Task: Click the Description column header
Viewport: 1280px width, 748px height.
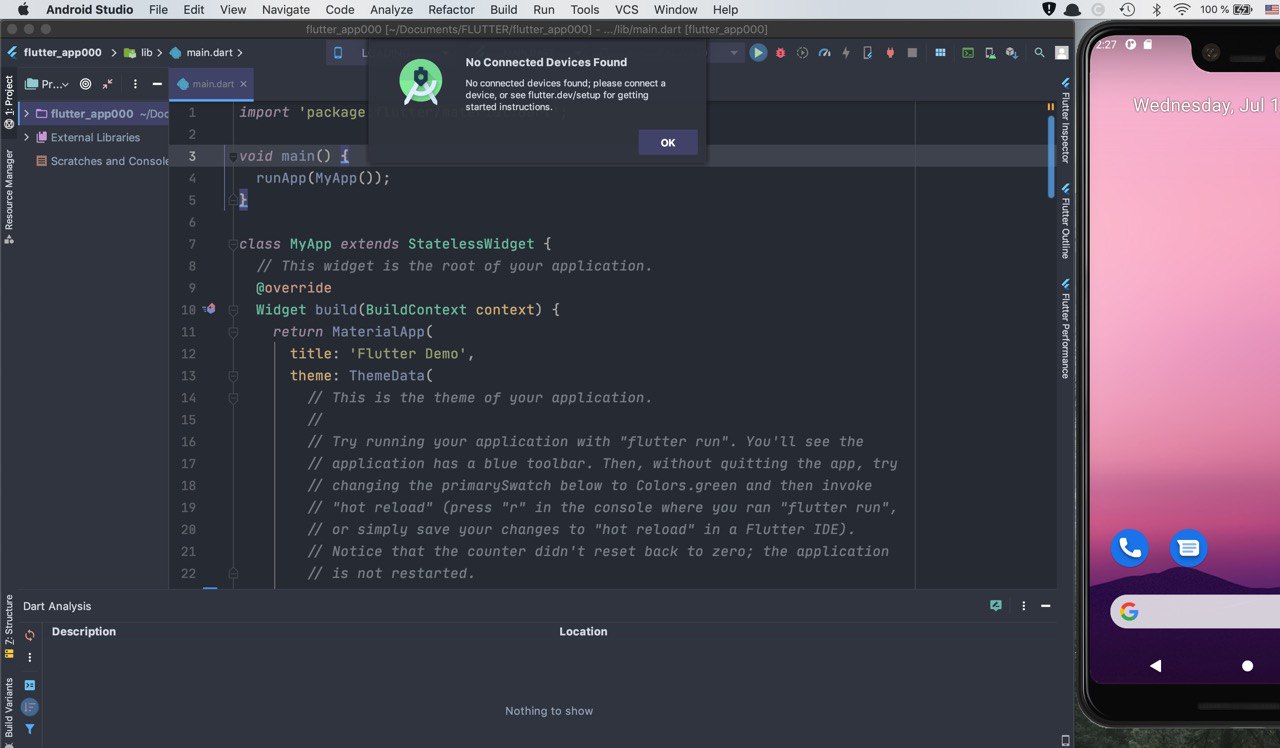Action: [84, 631]
